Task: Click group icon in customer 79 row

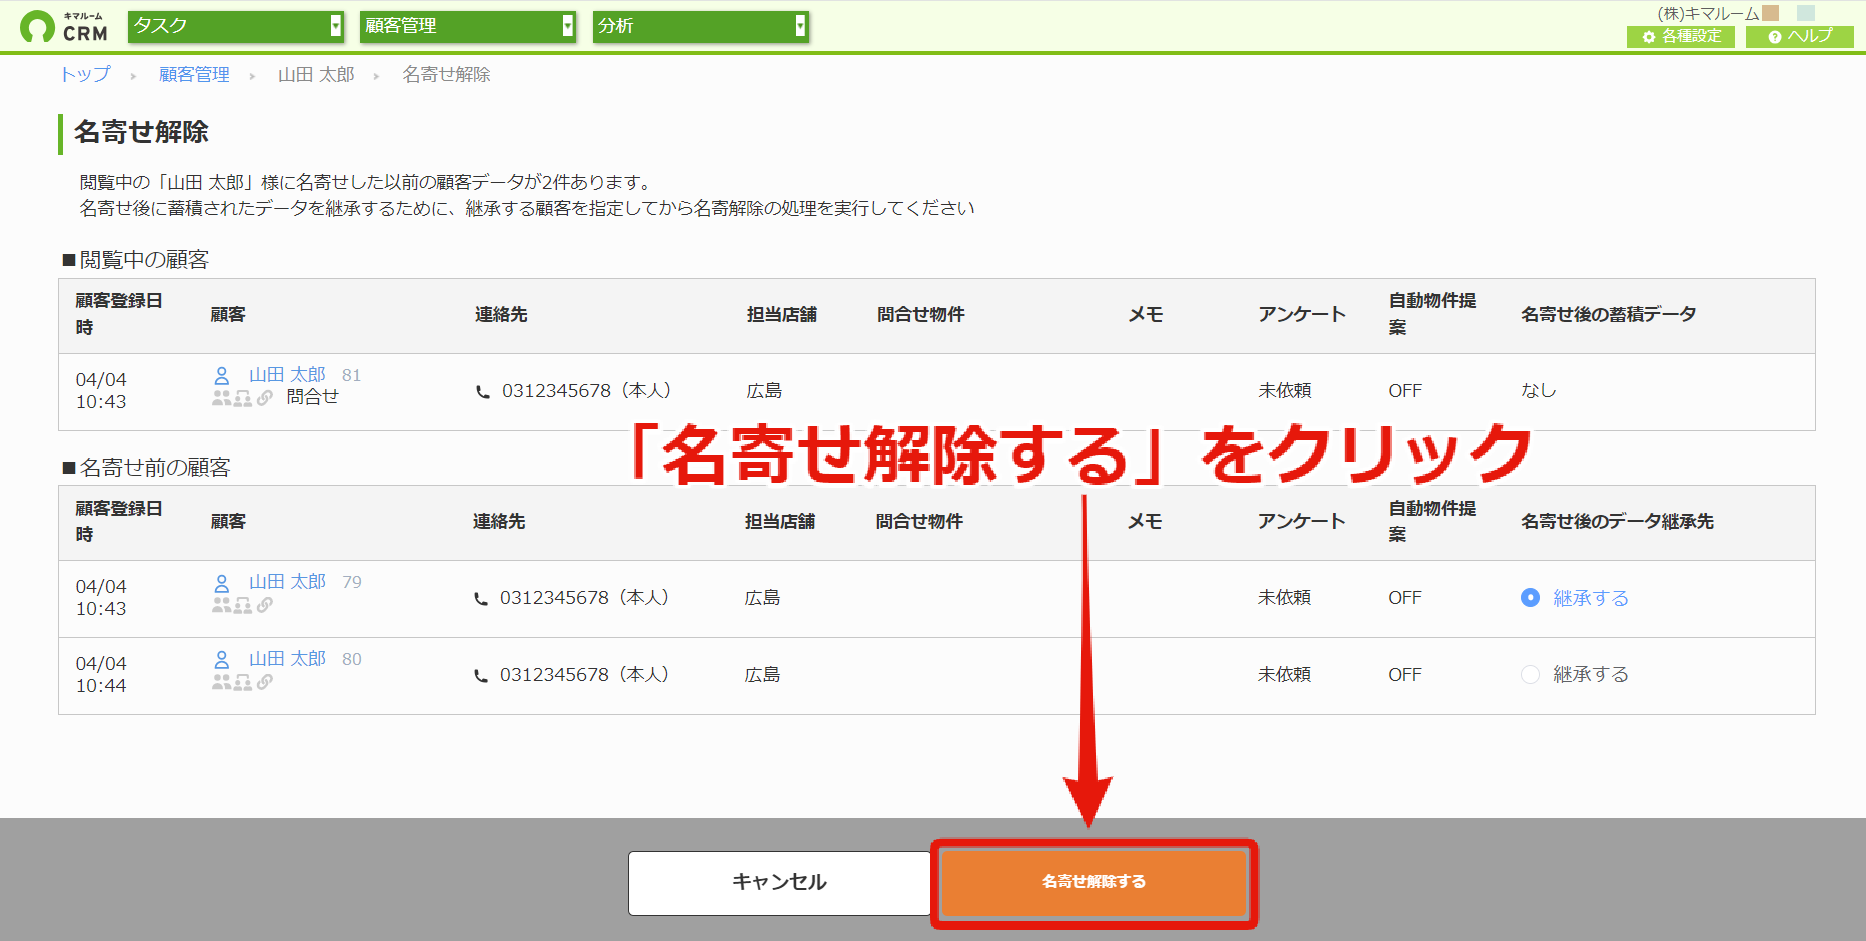Action: (x=221, y=605)
